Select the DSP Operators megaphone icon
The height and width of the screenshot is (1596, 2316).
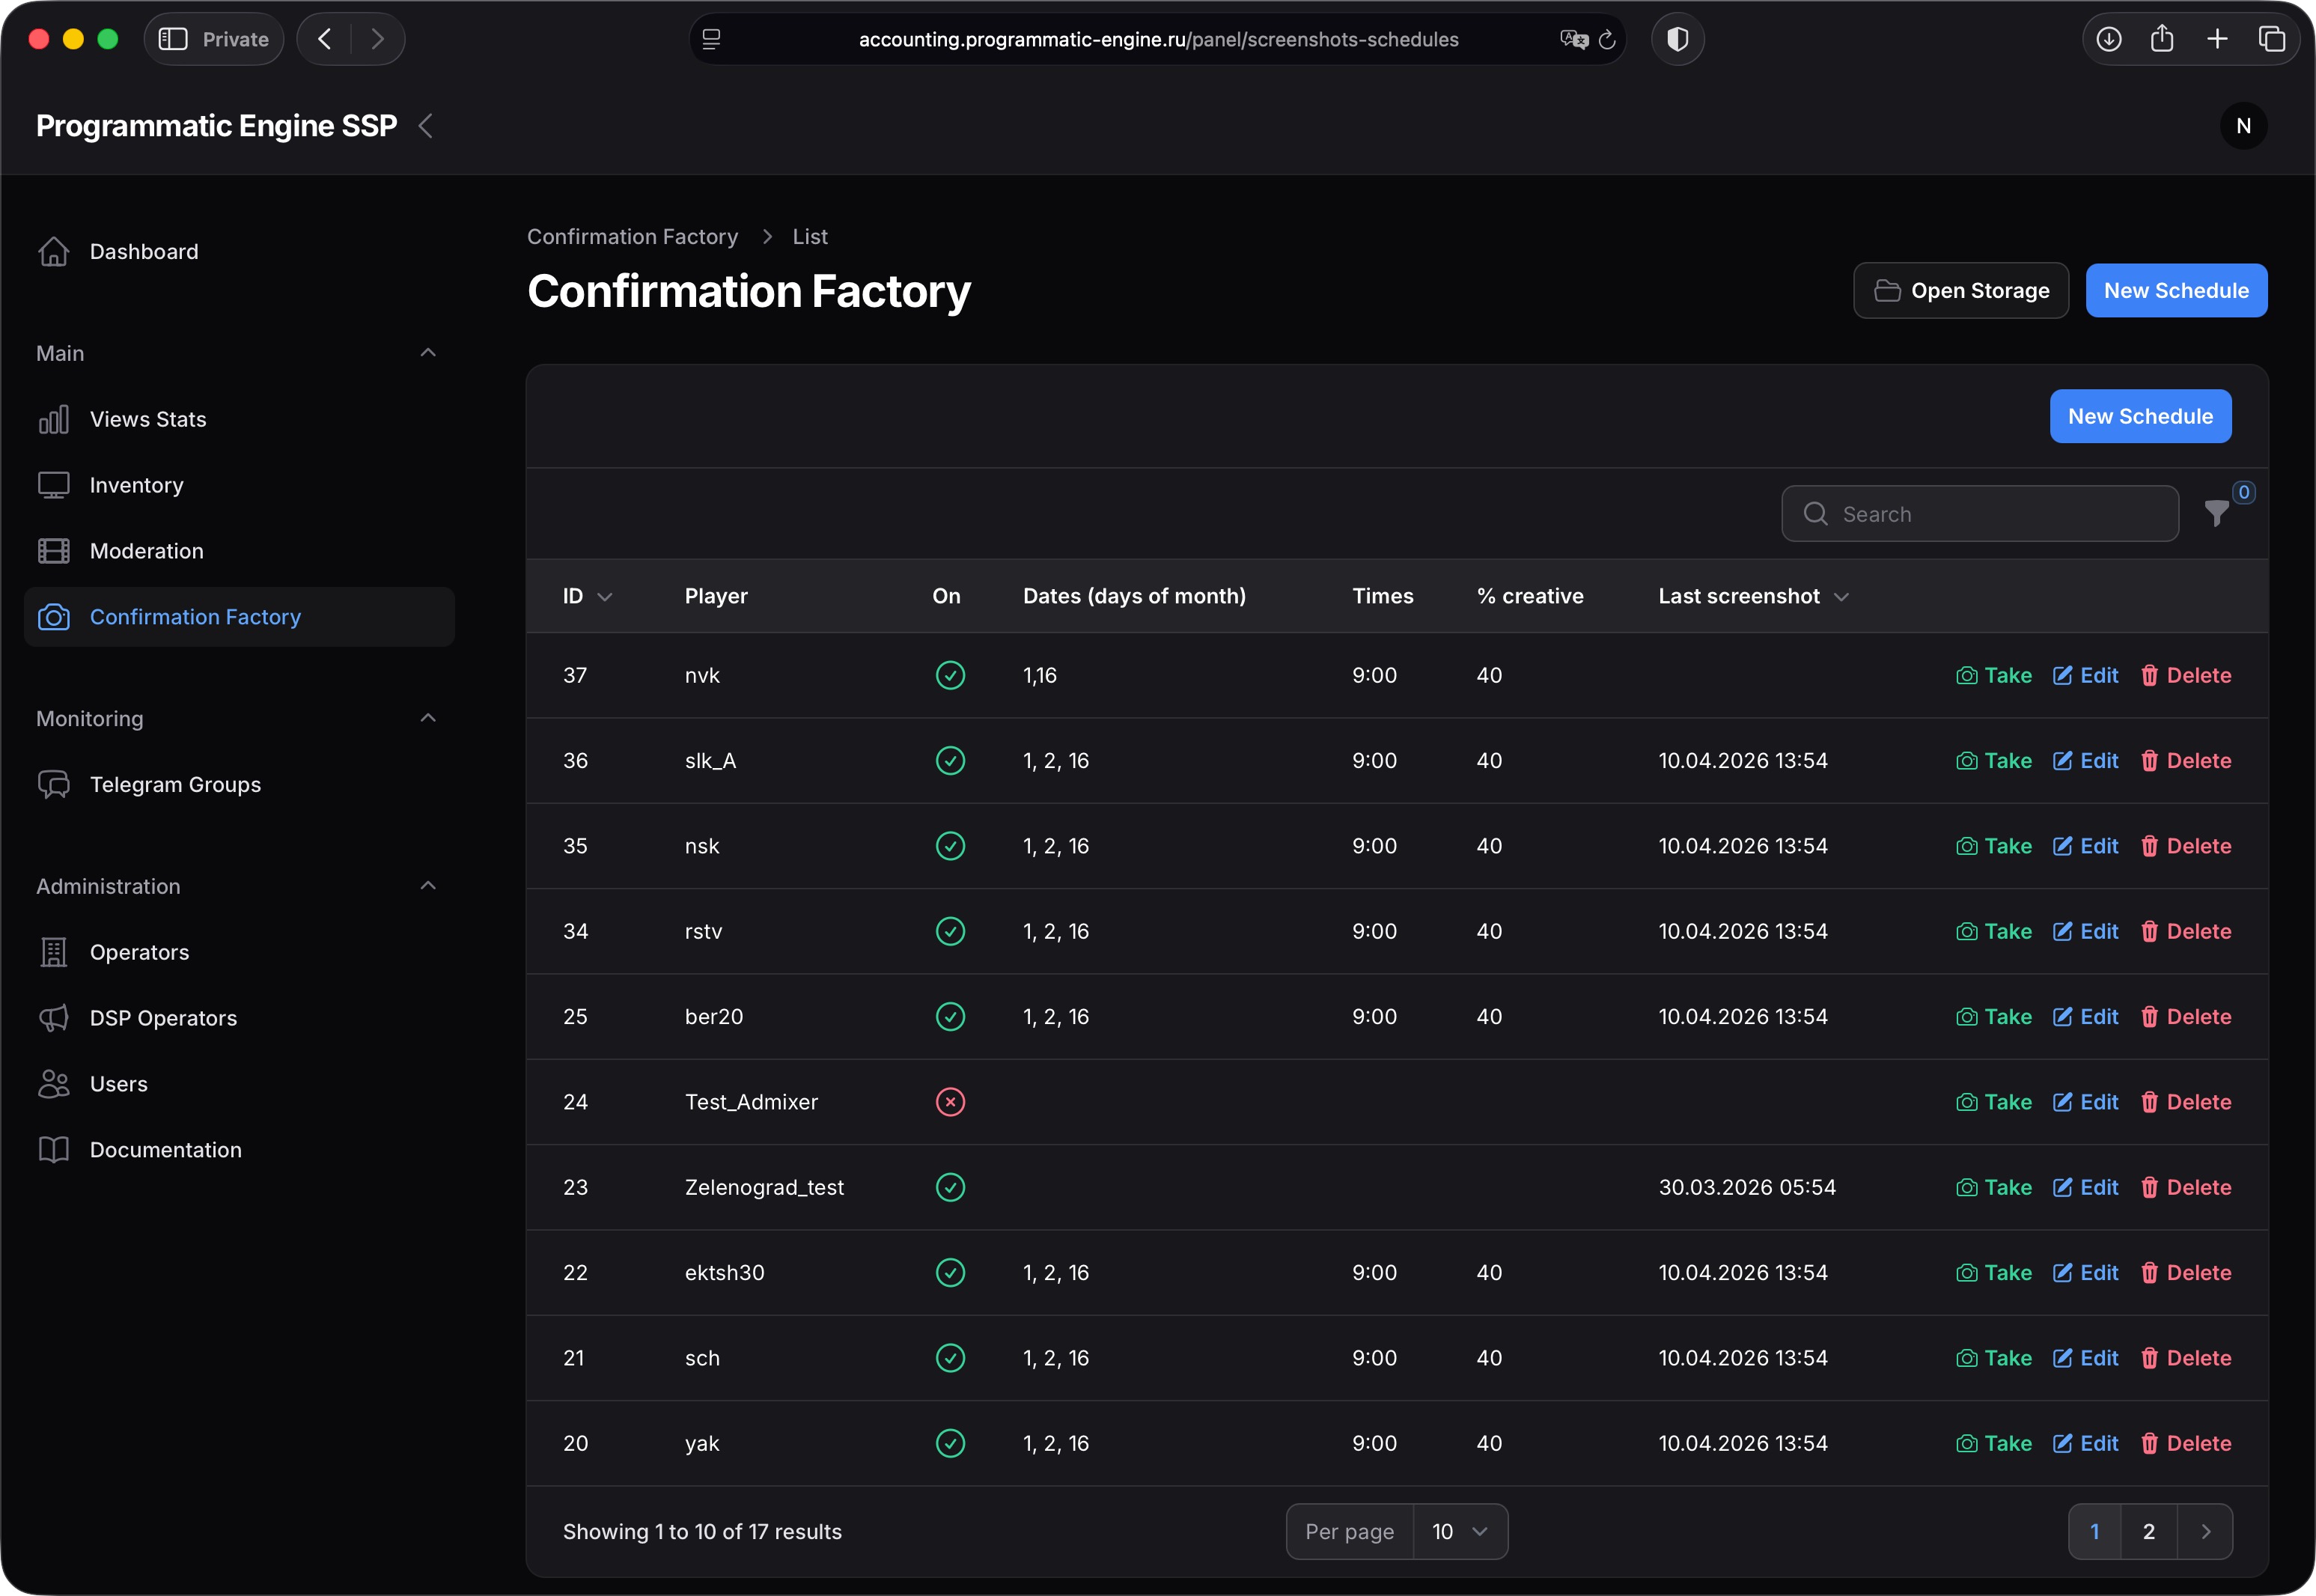click(54, 1017)
